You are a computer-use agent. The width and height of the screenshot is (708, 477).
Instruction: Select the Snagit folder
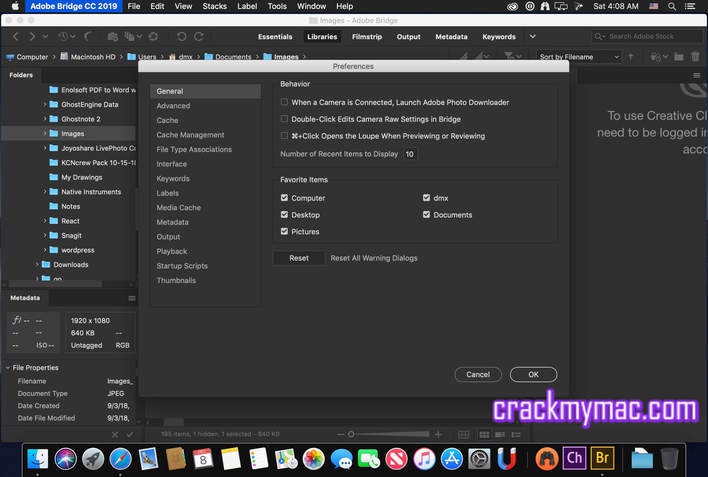tap(71, 235)
